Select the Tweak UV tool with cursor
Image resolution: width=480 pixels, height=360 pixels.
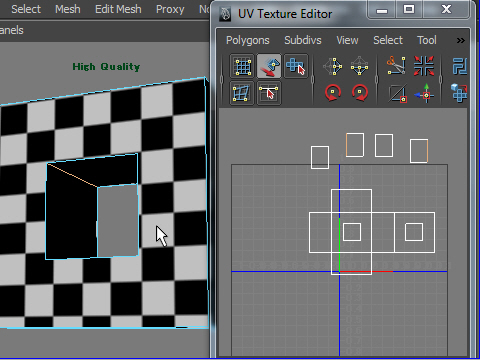click(x=269, y=93)
